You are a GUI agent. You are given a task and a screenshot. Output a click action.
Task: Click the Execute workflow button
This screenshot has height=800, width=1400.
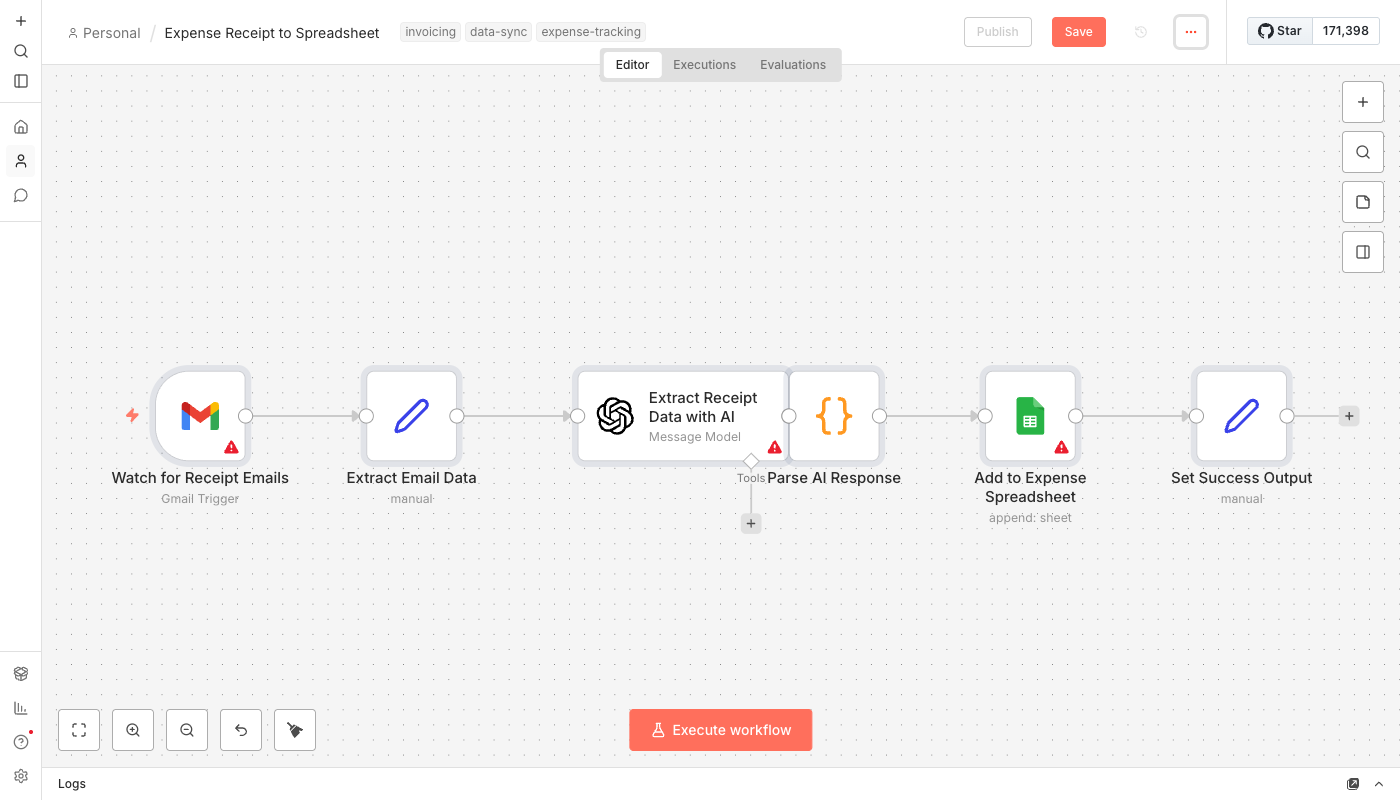(720, 730)
